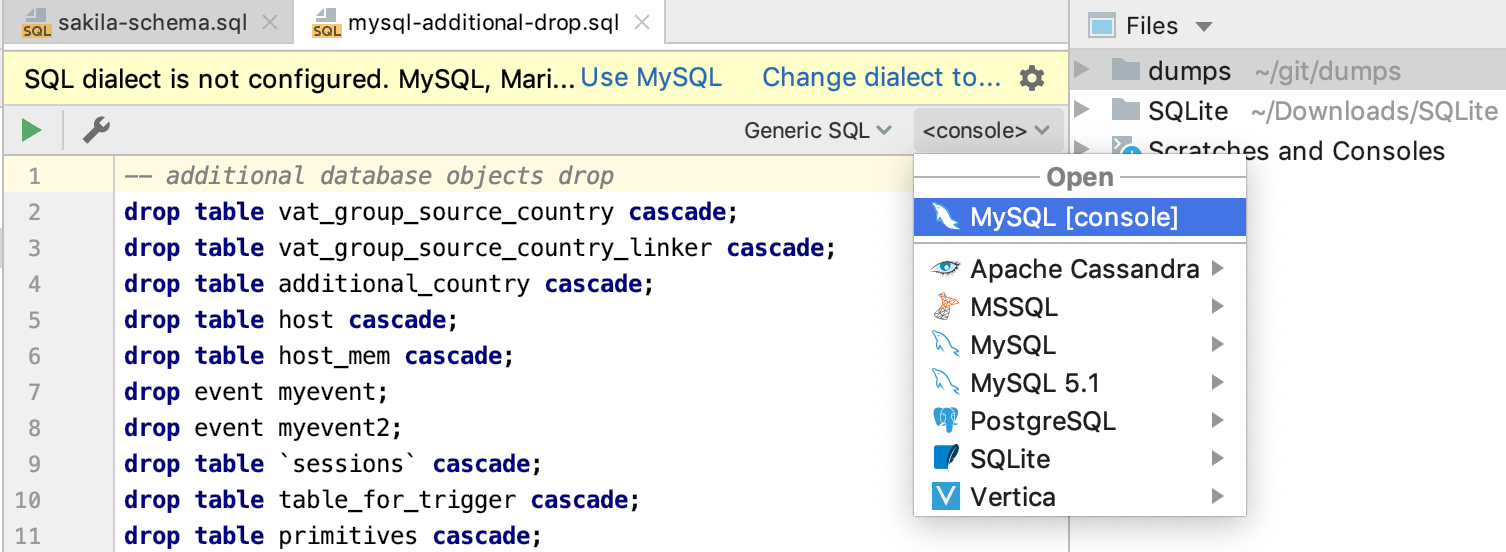Expand the SQLite submenu arrow in popup
This screenshot has height=552, width=1506.
pos(1217,459)
